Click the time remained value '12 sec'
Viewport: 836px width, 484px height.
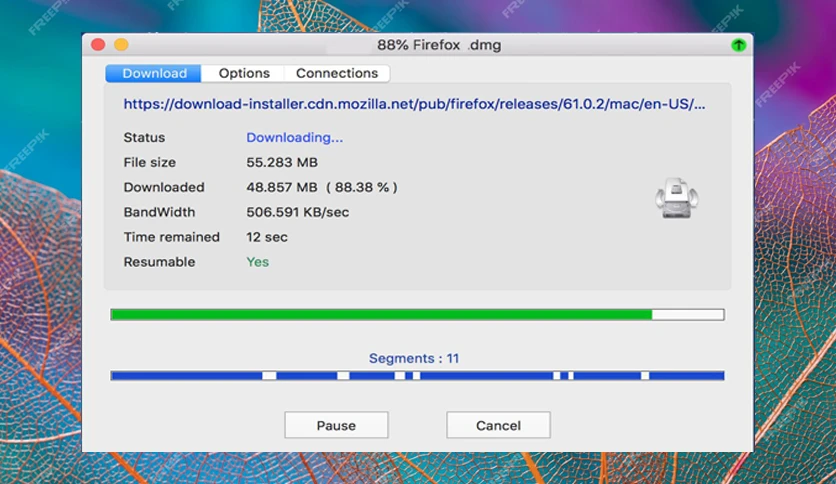(267, 237)
